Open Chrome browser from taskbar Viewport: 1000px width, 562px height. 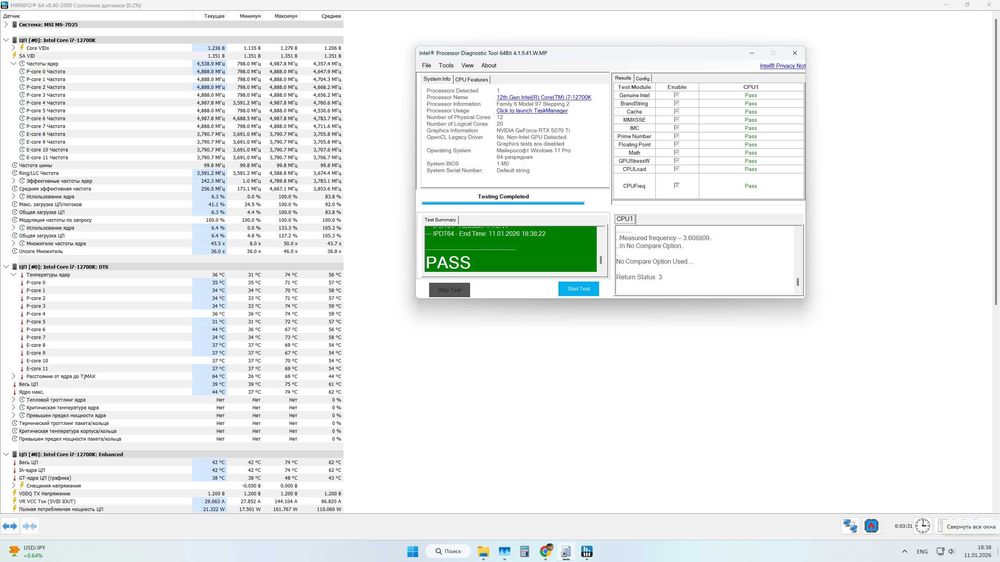pyautogui.click(x=545, y=551)
